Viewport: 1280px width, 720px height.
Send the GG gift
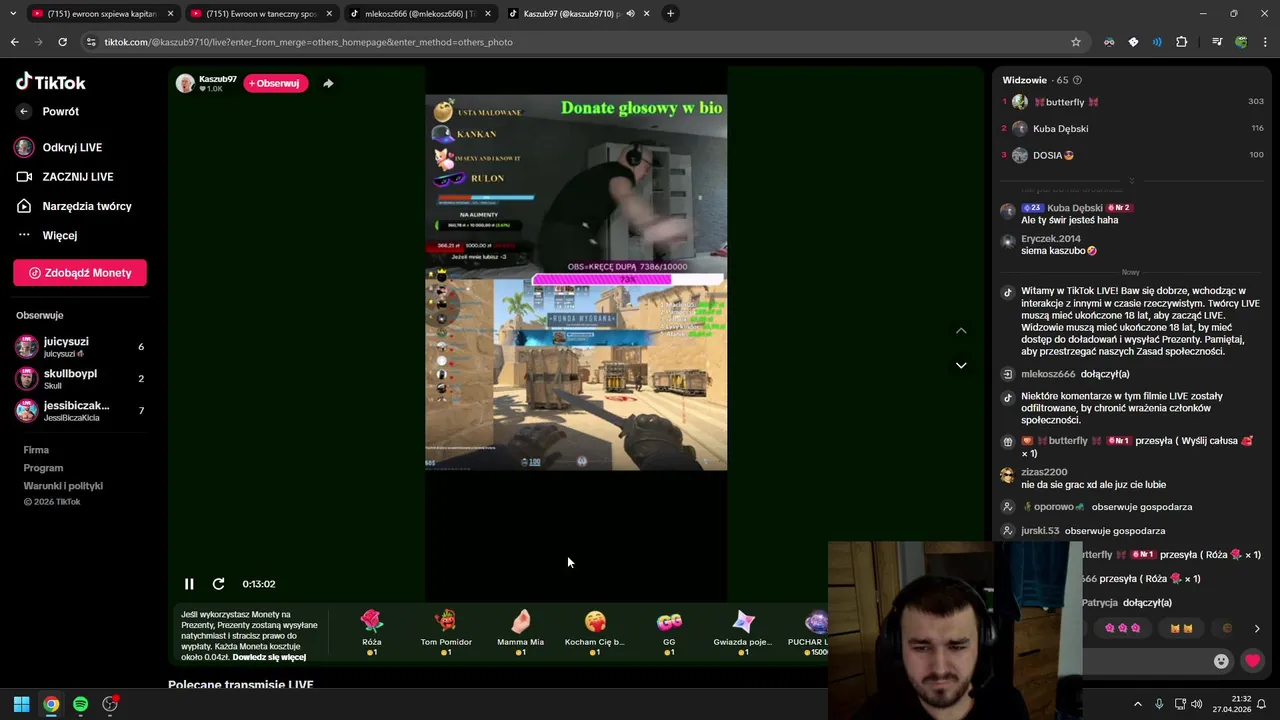(669, 632)
